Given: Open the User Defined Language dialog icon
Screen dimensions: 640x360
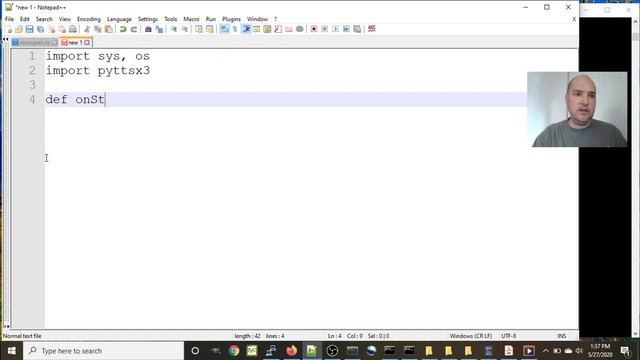Looking at the screenshot, I should [x=256, y=29].
